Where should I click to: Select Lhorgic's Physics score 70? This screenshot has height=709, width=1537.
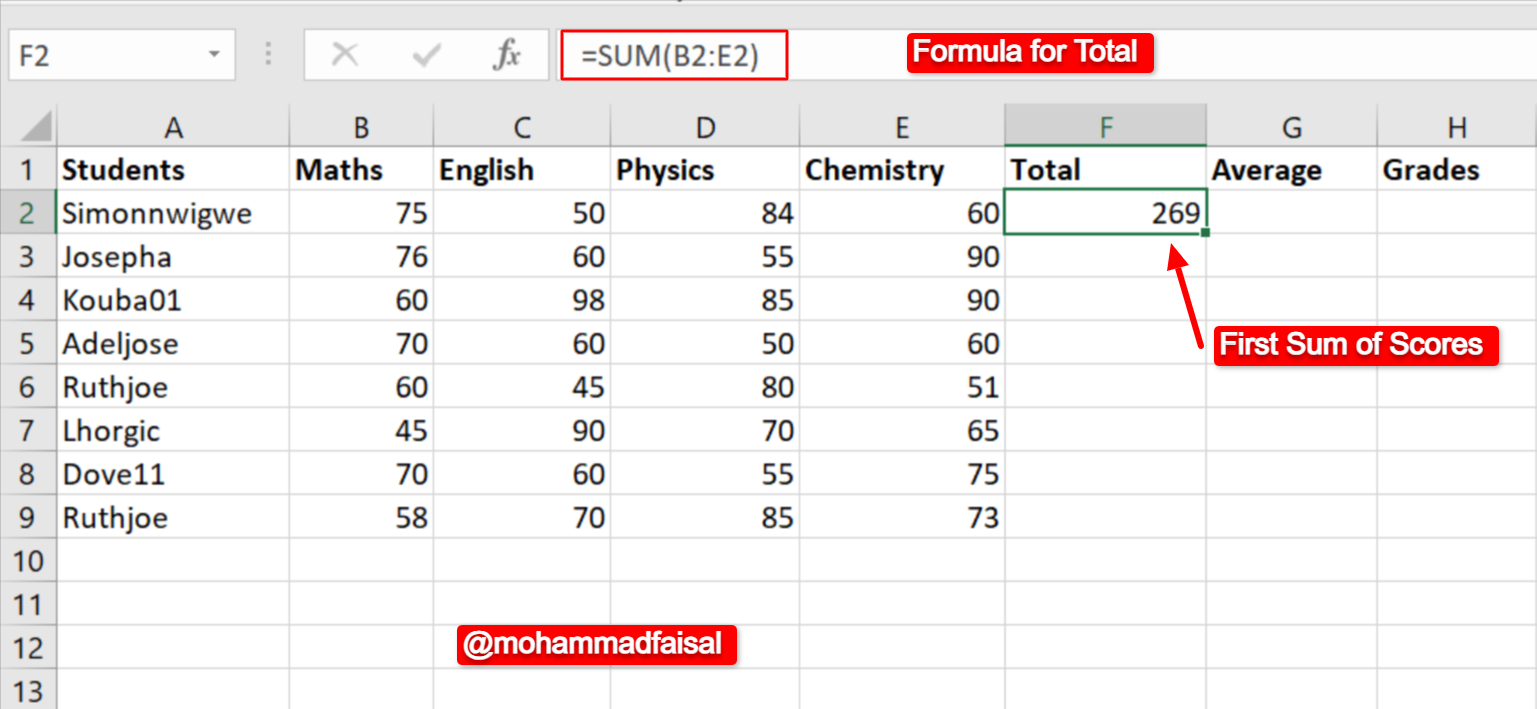pos(705,431)
